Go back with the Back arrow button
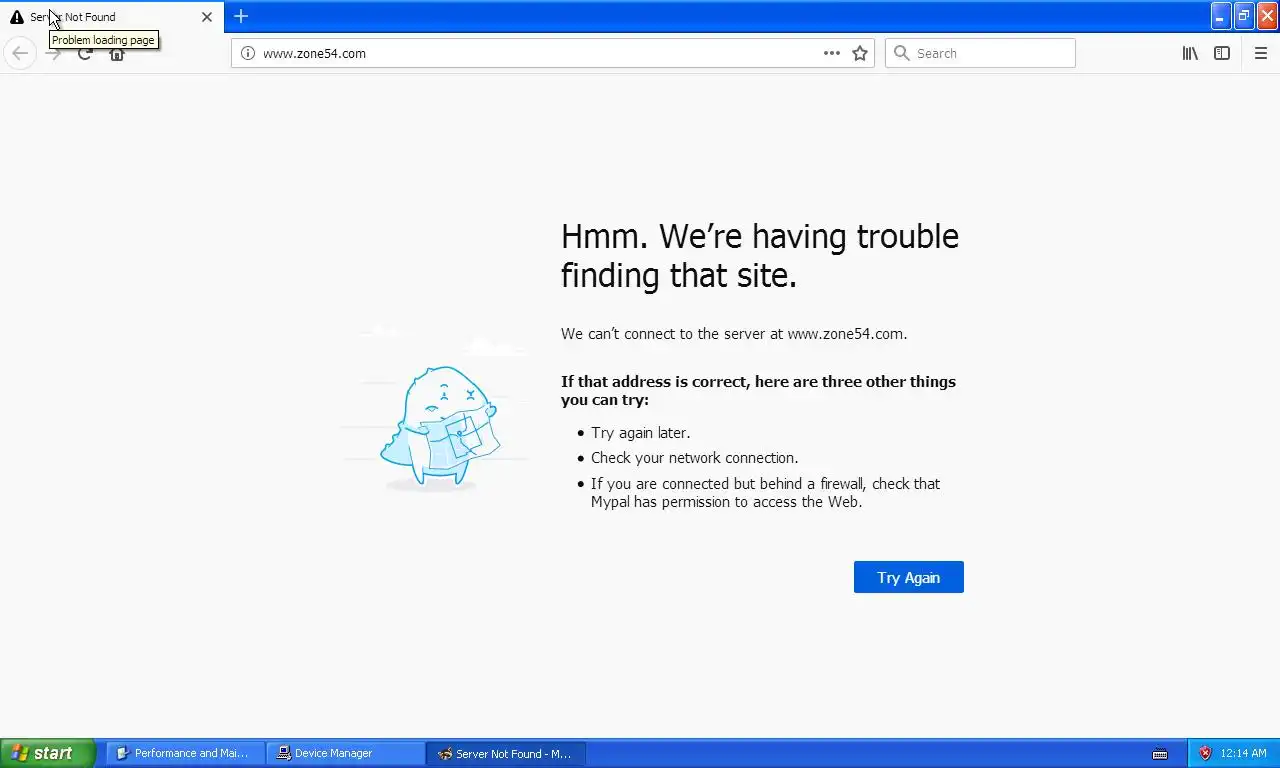The image size is (1280, 768). point(20,53)
